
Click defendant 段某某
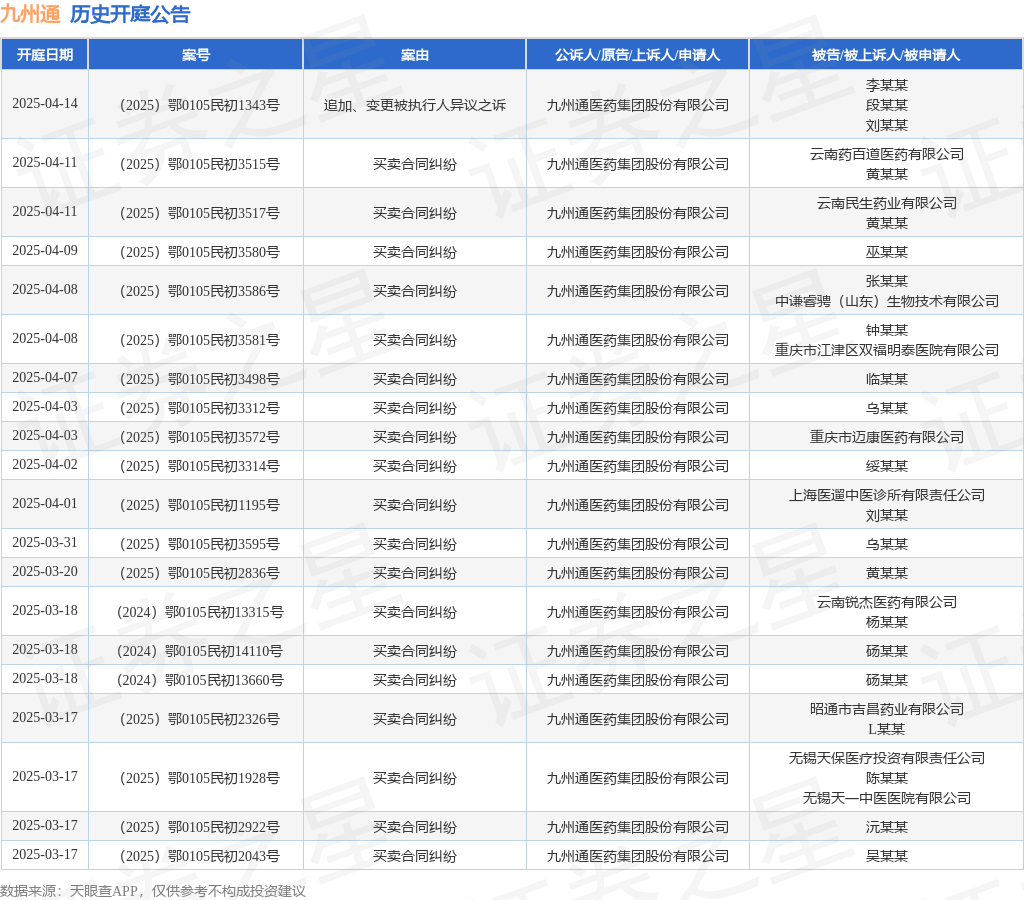(887, 105)
